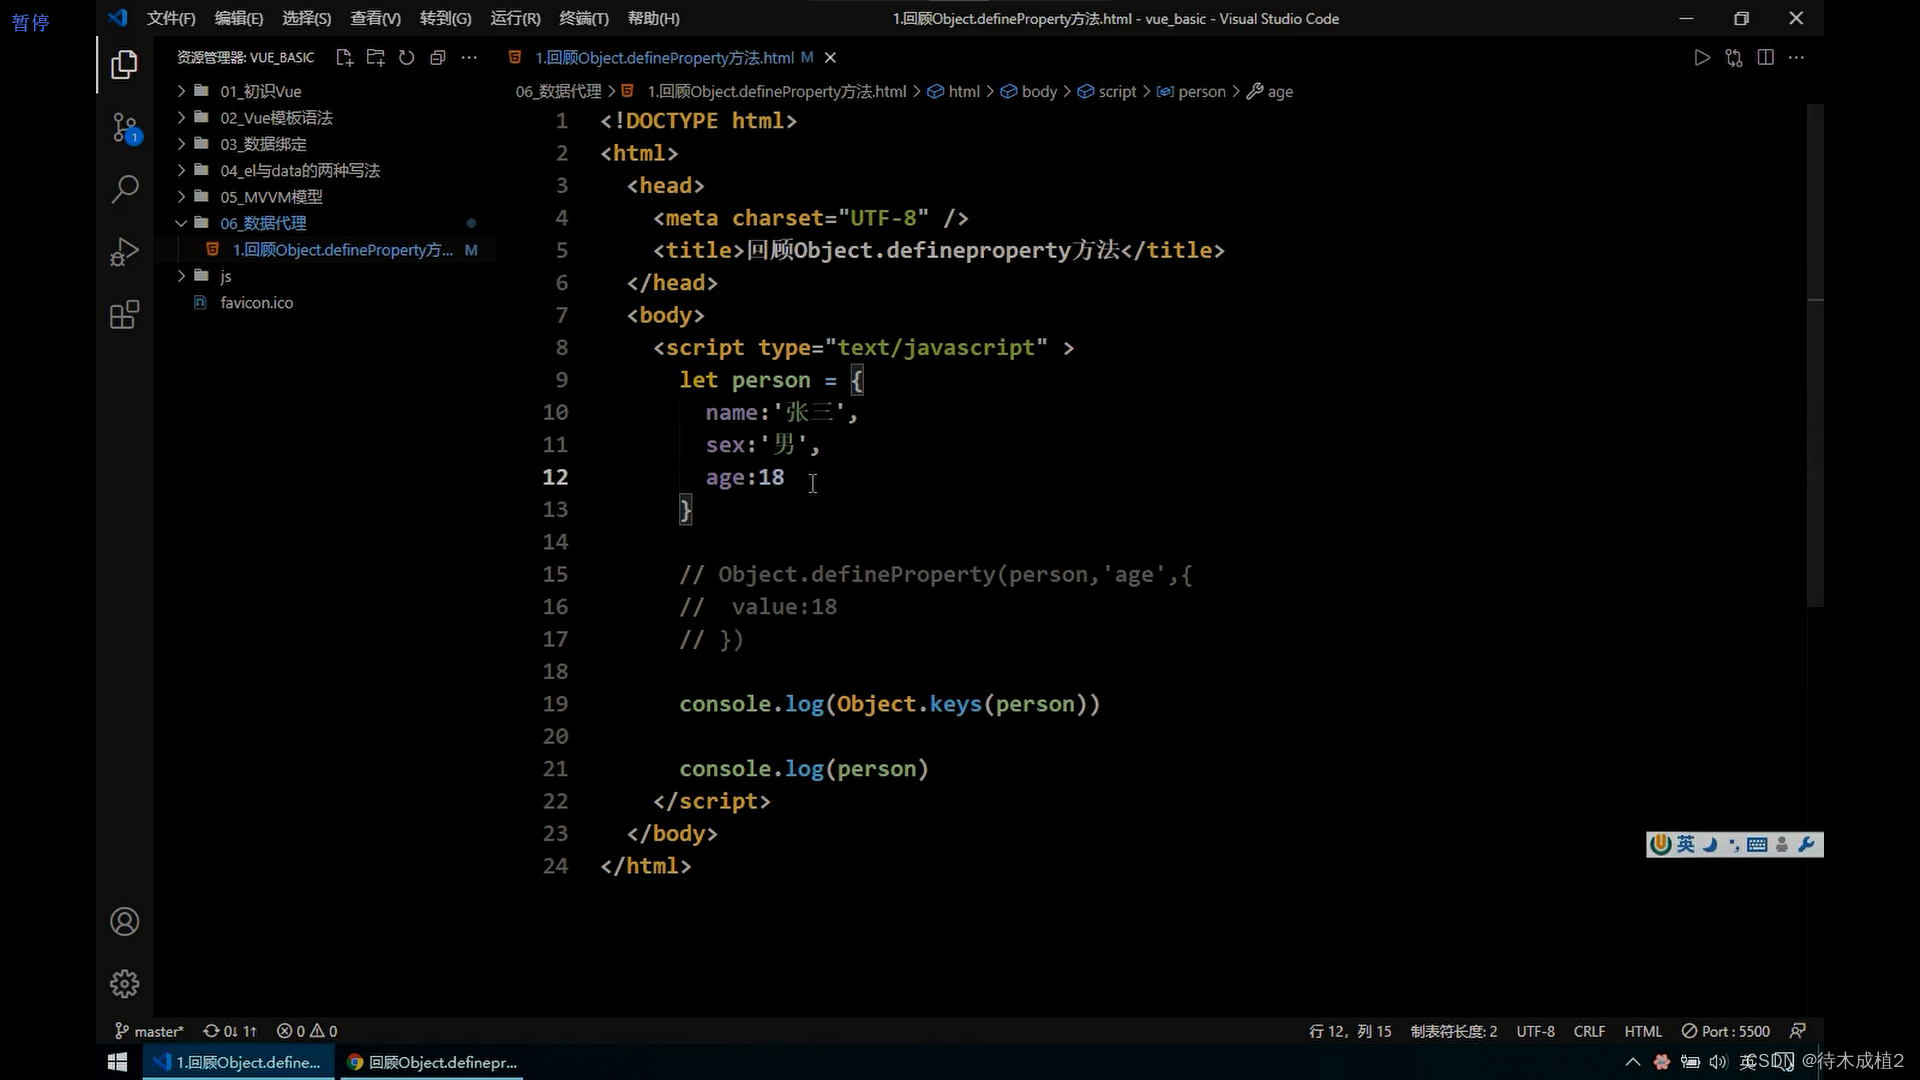Open the 终端(T) menu
Image resolution: width=1920 pixels, height=1080 pixels.
(584, 18)
